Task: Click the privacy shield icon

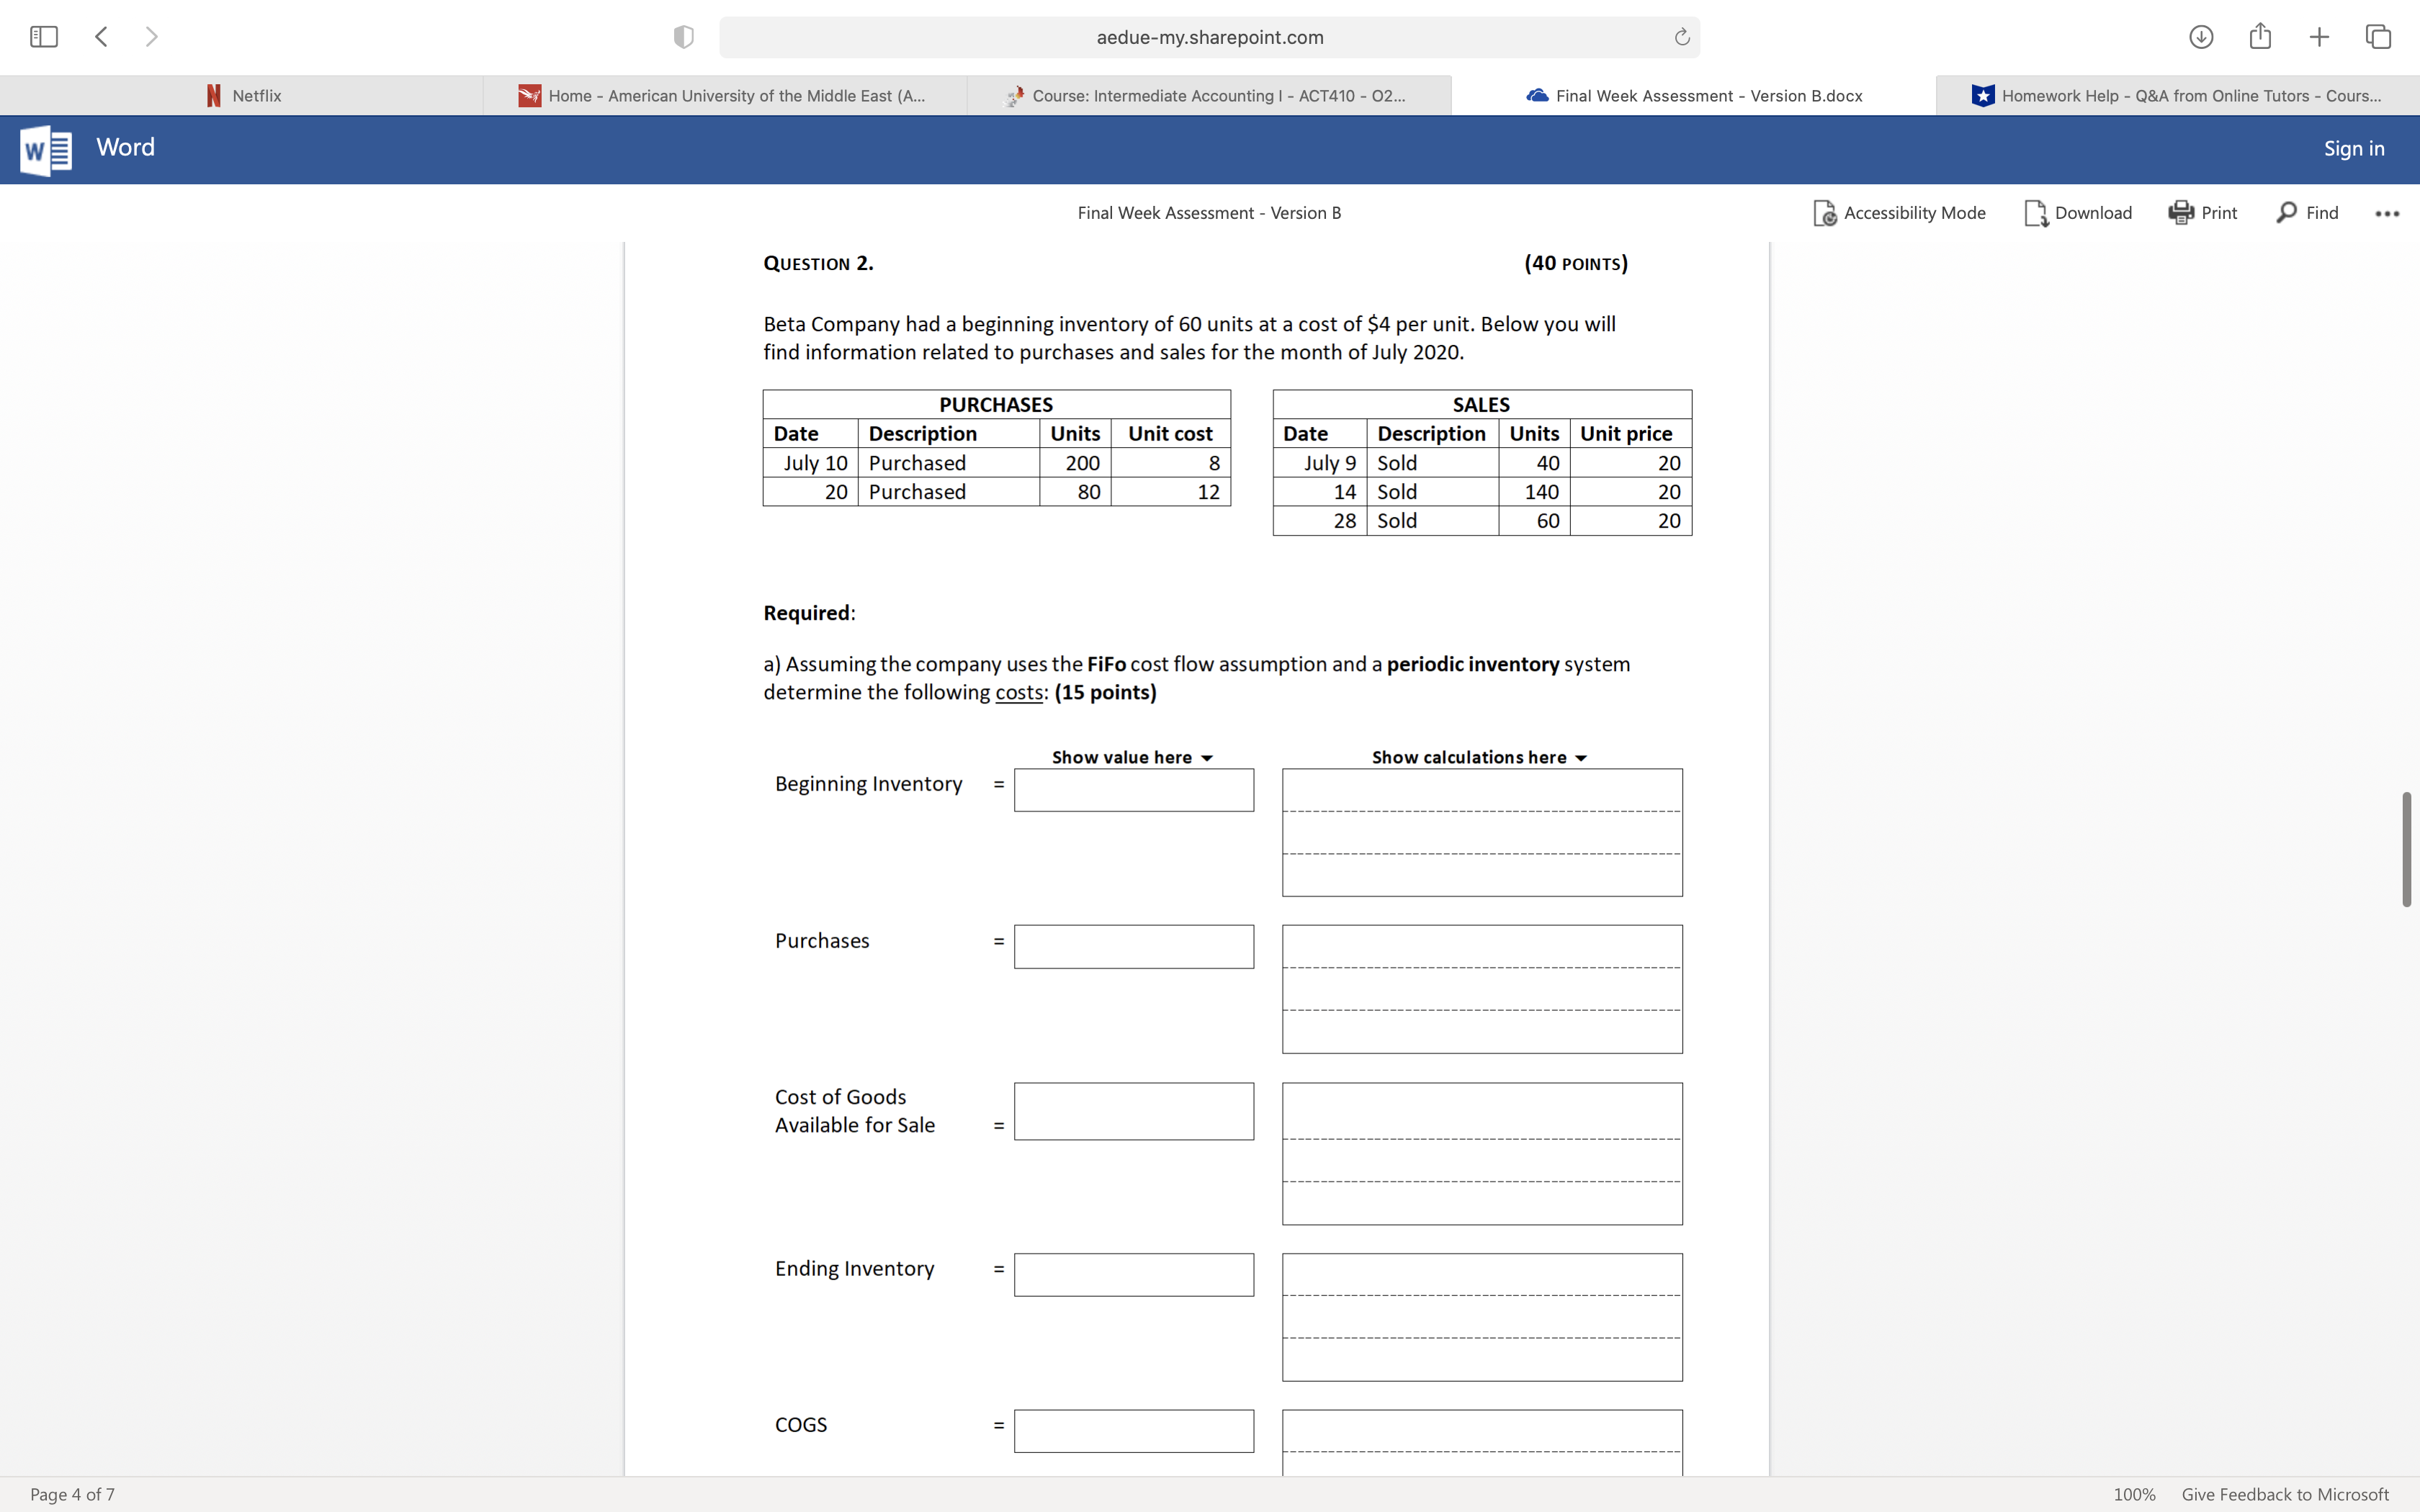Action: (684, 37)
